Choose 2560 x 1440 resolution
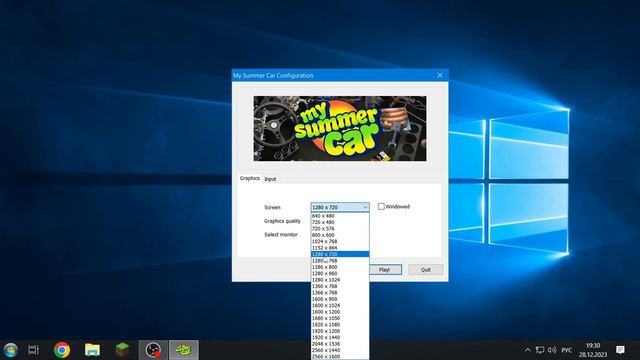640x360 pixels. tap(340, 350)
